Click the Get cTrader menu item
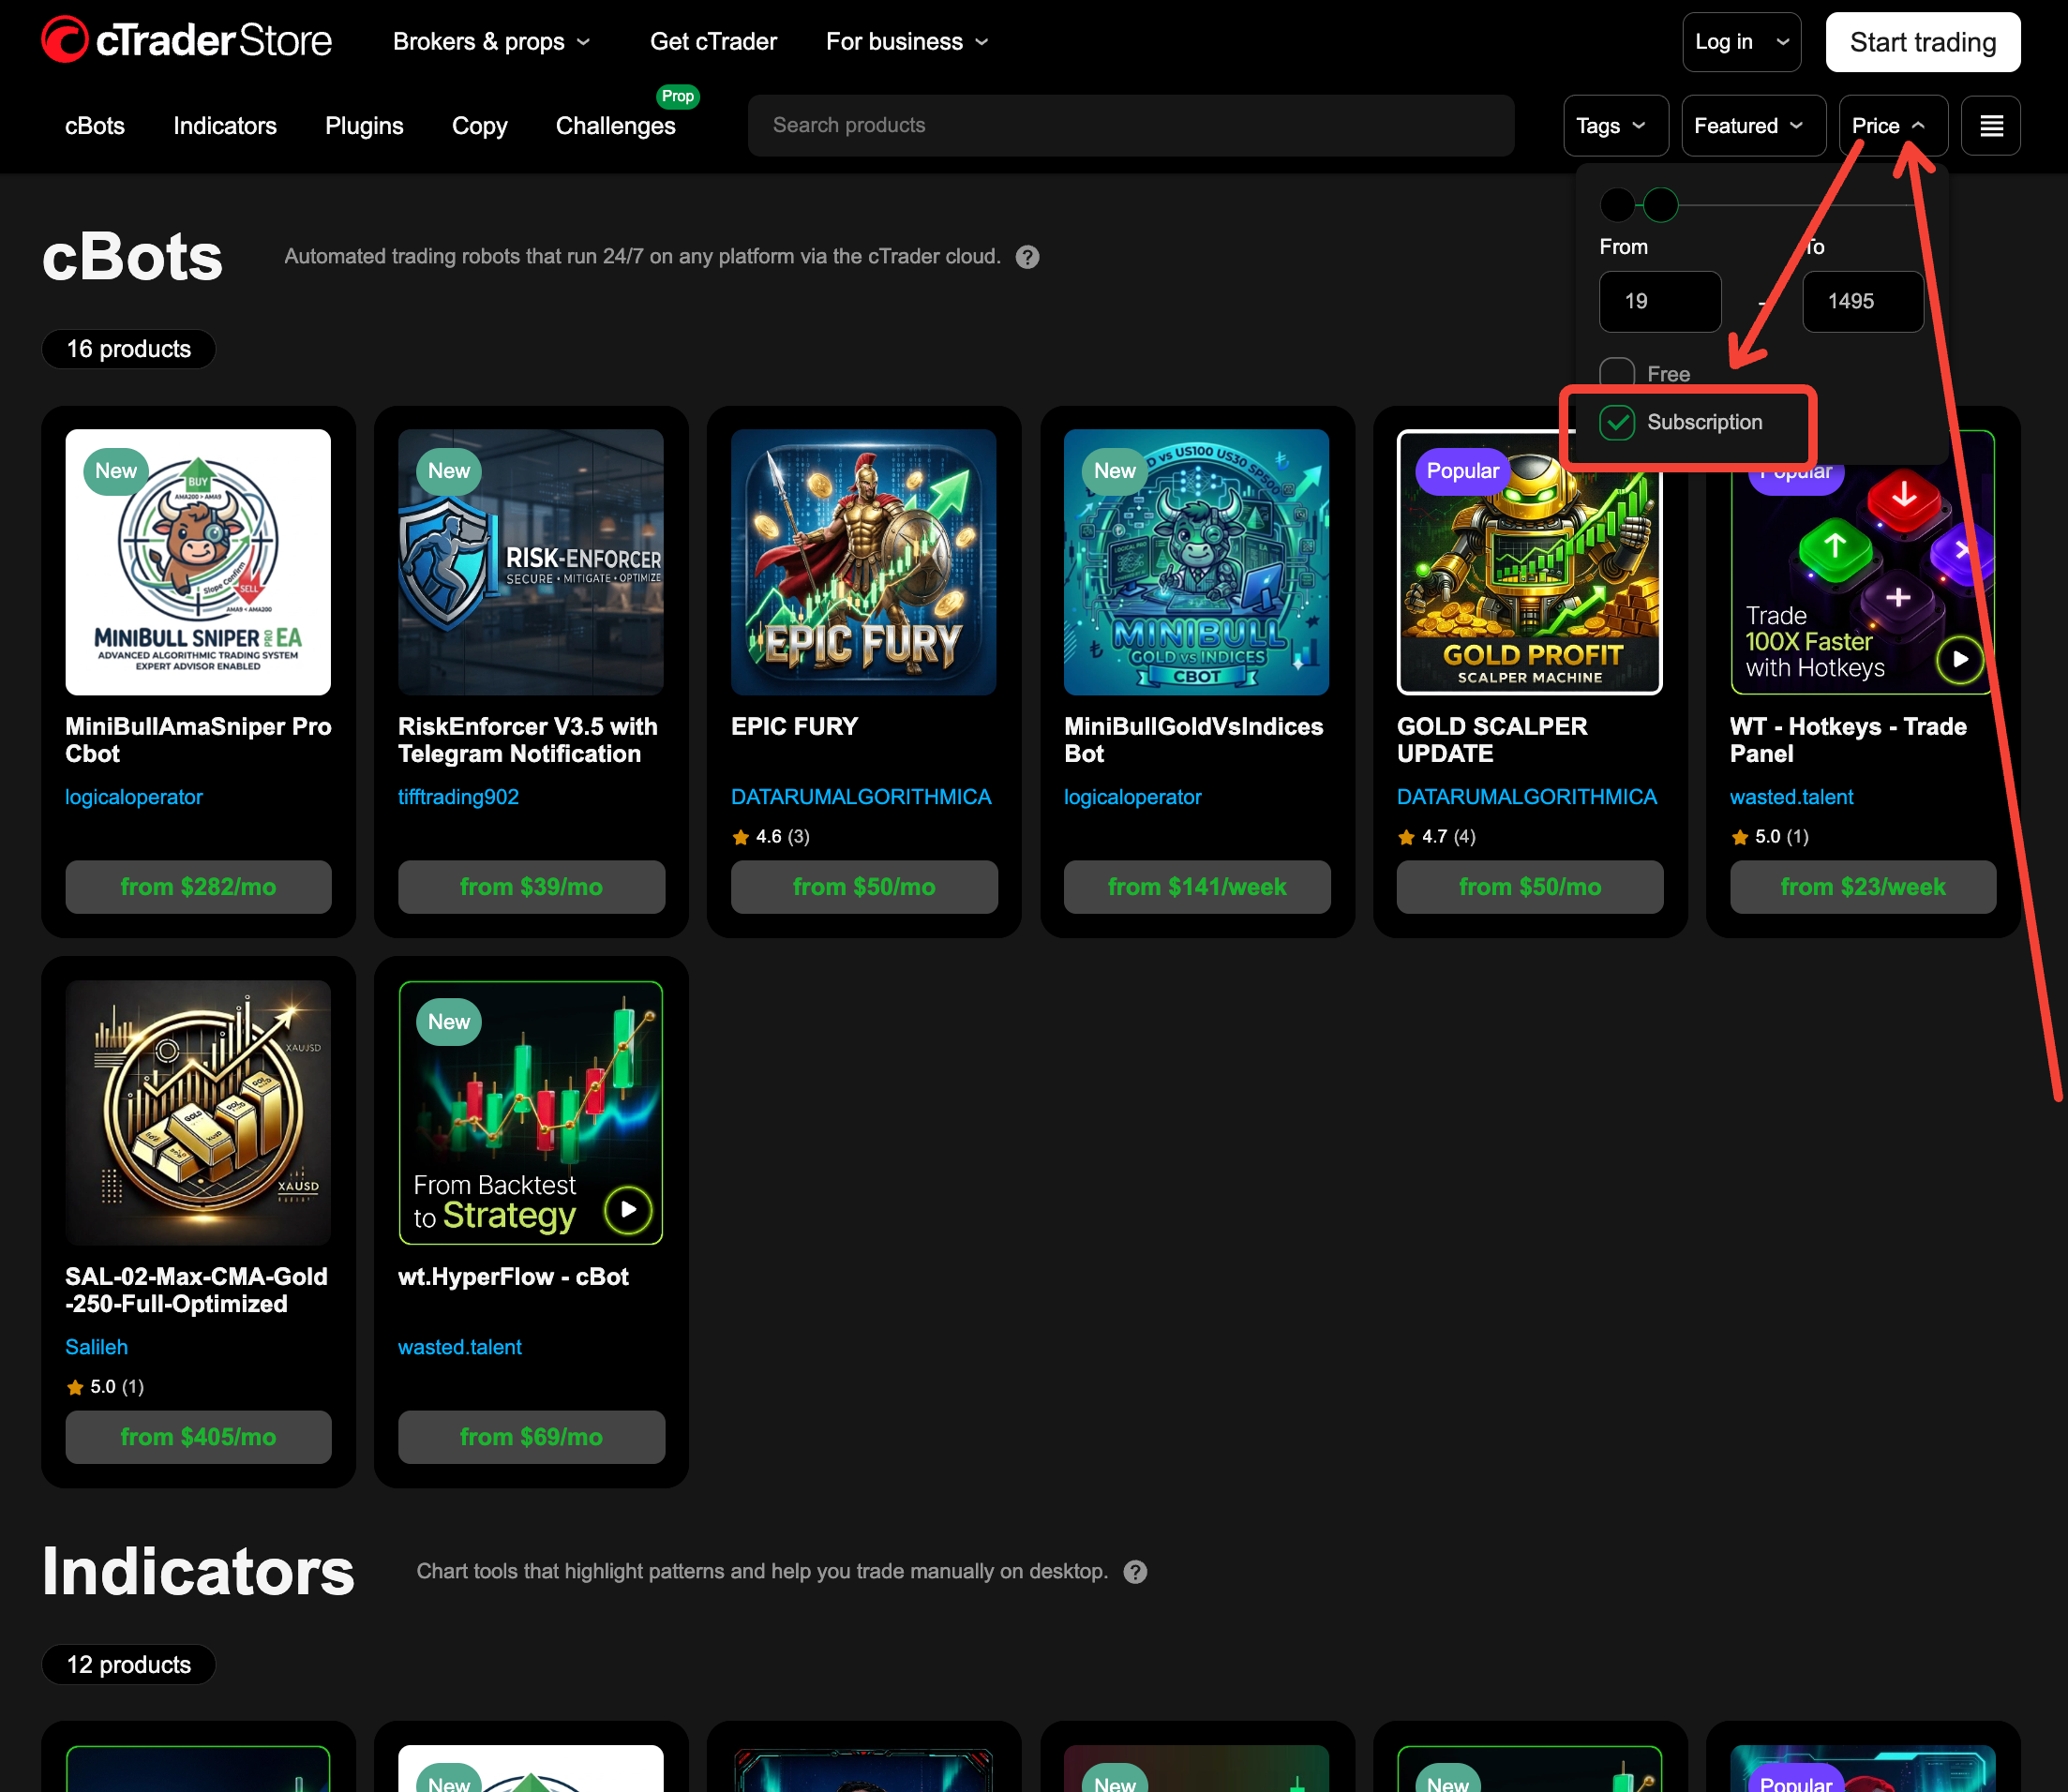This screenshot has width=2068, height=1792. click(x=713, y=42)
